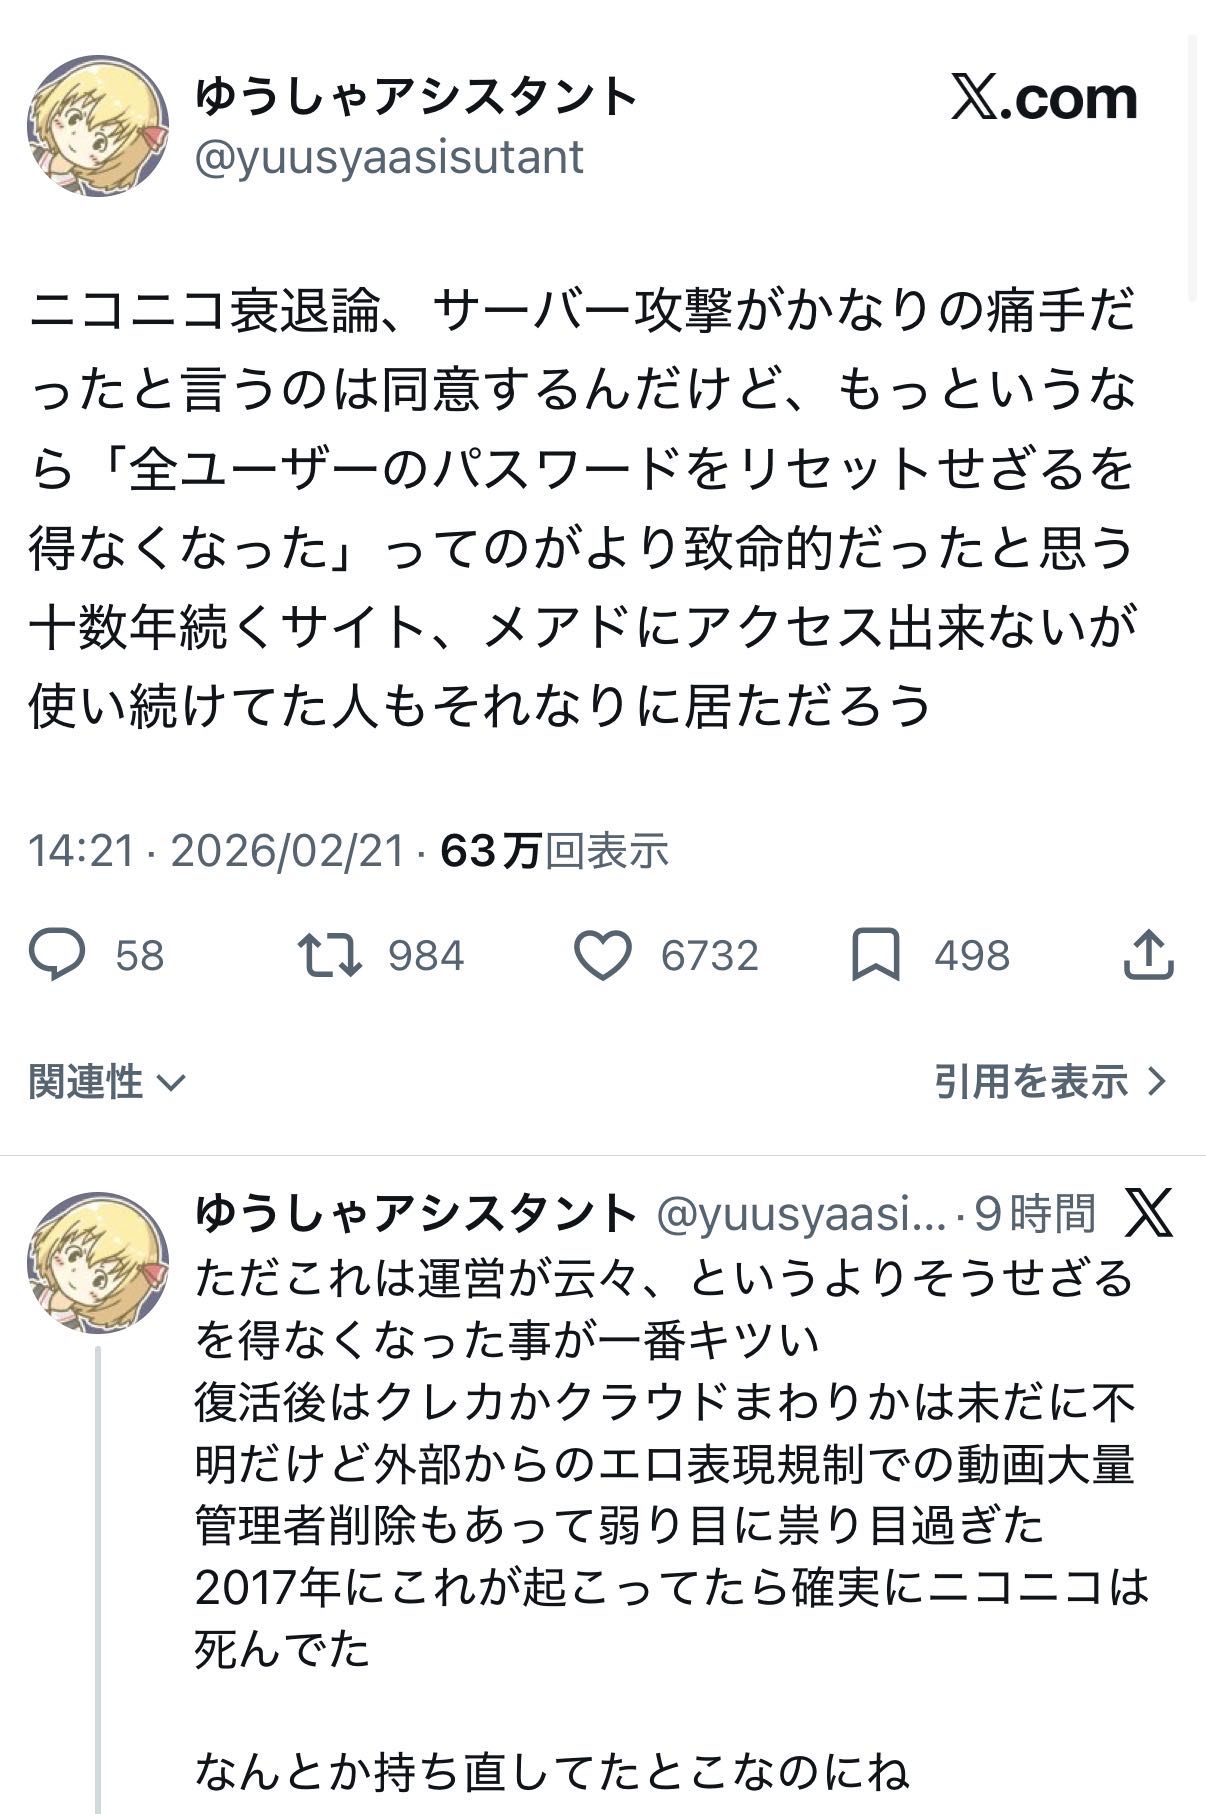Open the X.com logo link
The height and width of the screenshot is (1814, 1206).
(x=1043, y=99)
